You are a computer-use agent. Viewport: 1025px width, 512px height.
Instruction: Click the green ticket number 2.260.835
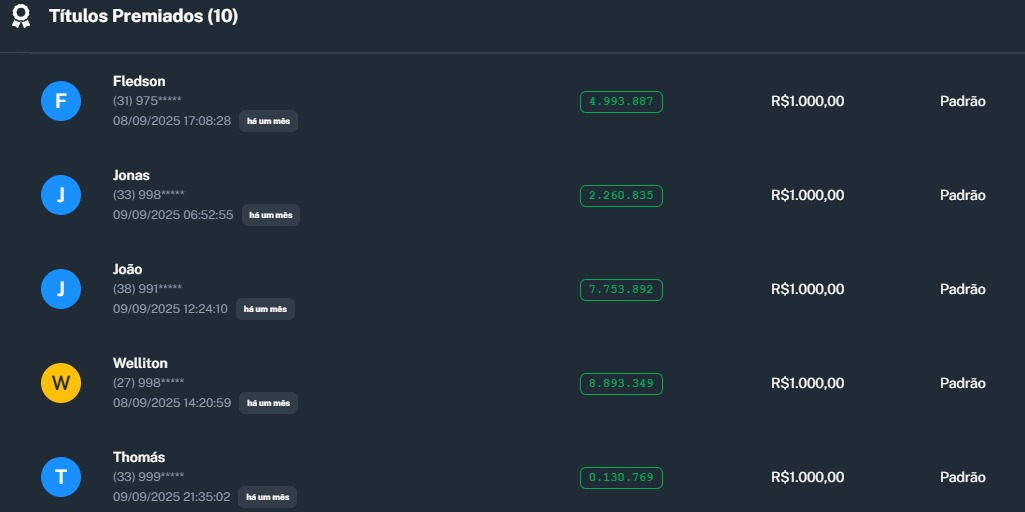pos(621,195)
